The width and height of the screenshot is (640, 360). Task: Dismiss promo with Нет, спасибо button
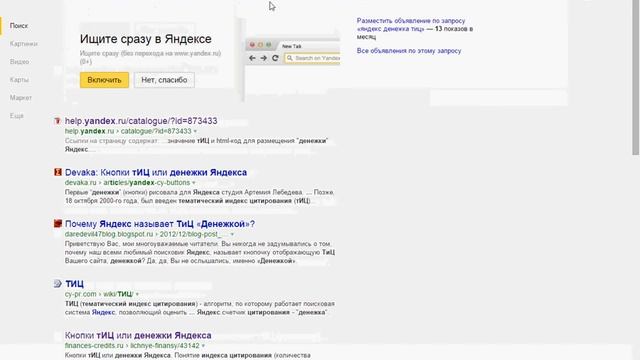click(164, 80)
